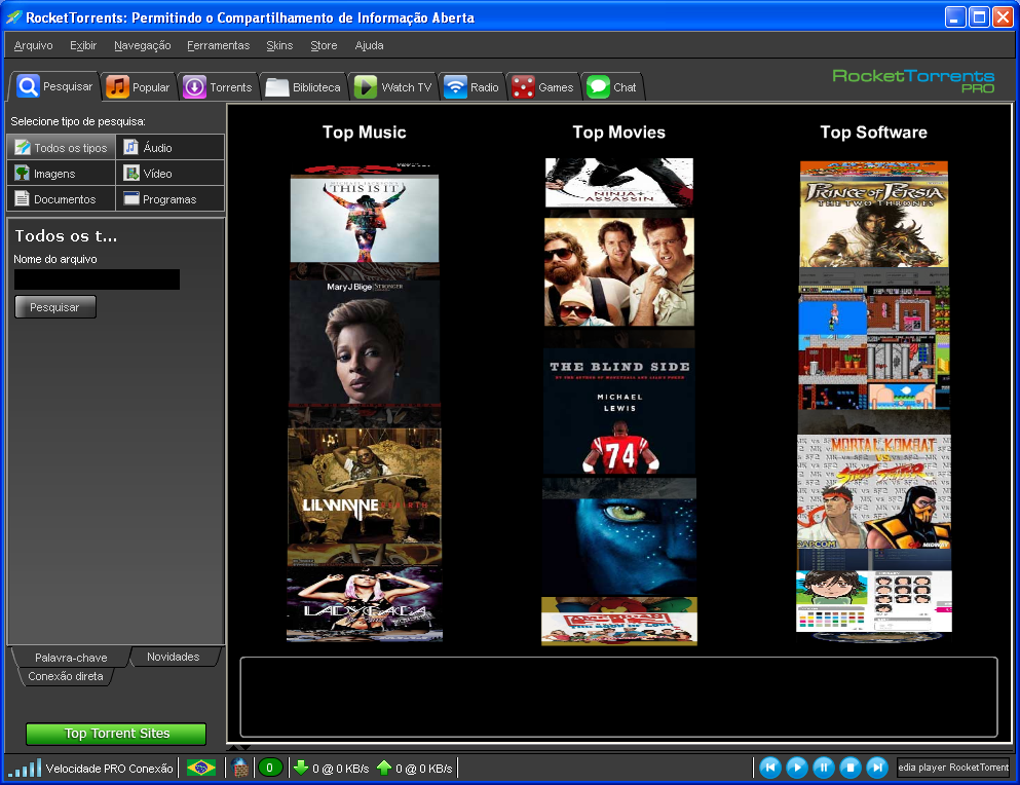Switch to the Novidades tab
This screenshot has height=785, width=1020.
(173, 657)
